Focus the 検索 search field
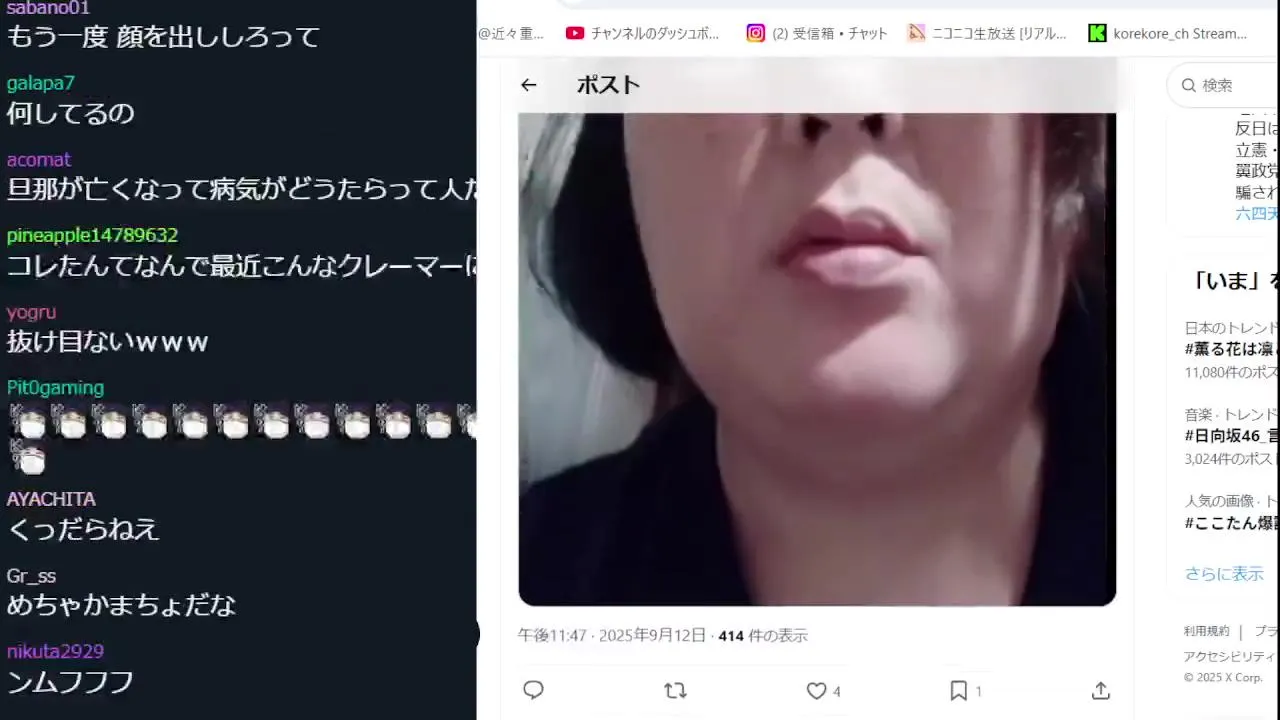 (x=1223, y=85)
